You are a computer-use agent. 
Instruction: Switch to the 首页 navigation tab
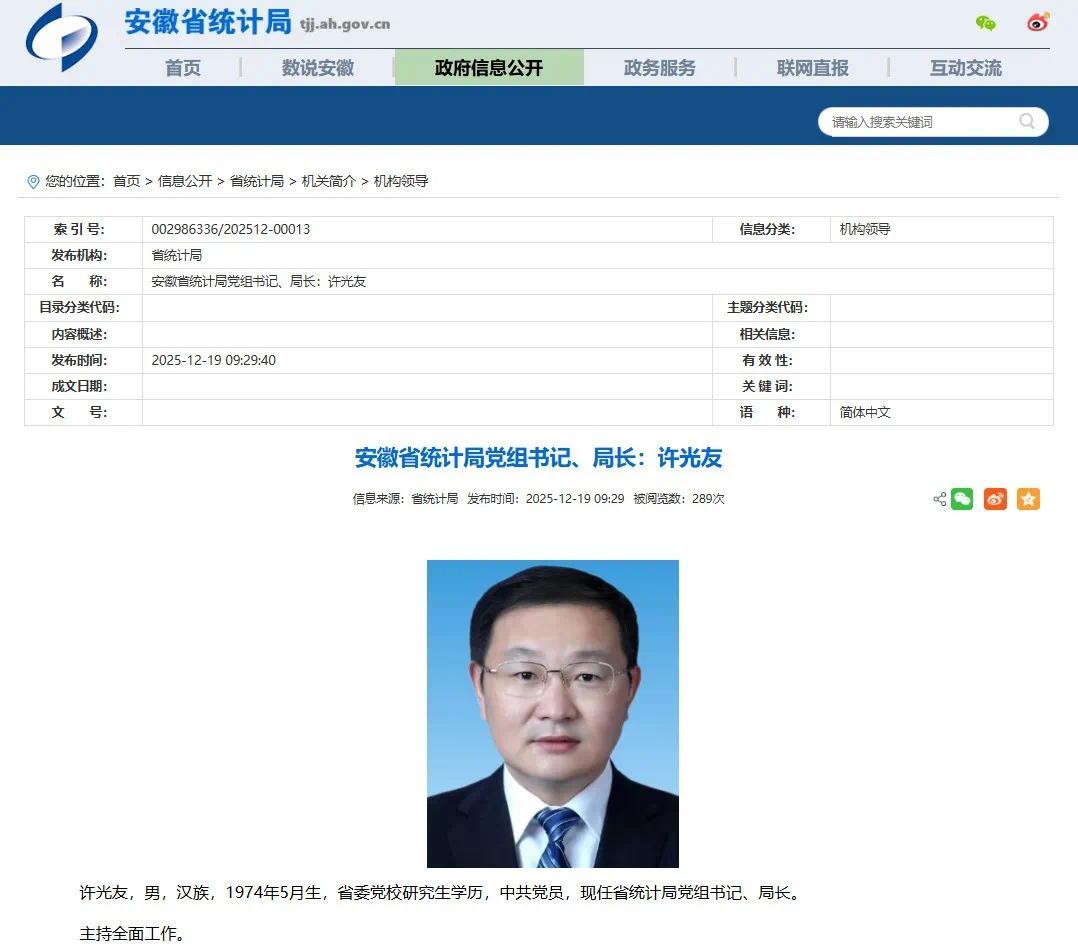click(x=182, y=67)
